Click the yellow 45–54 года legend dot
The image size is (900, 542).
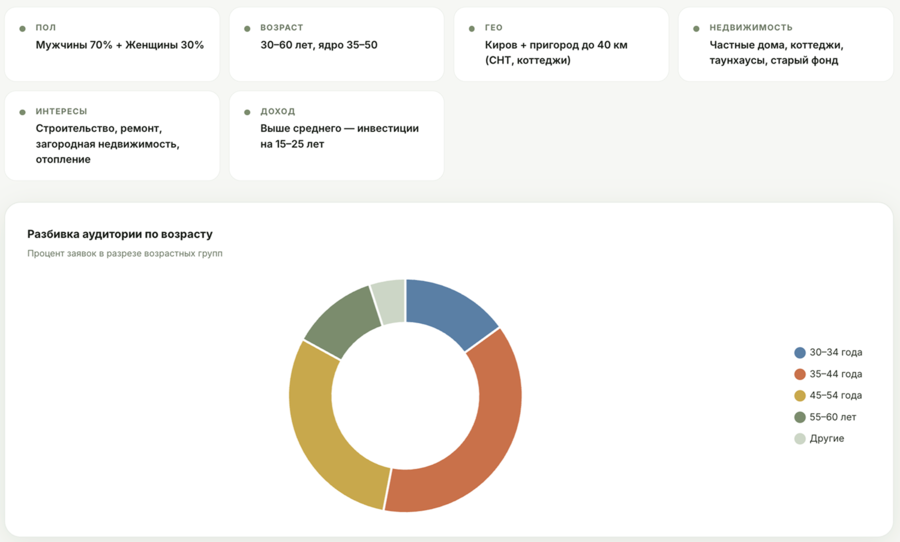point(800,396)
